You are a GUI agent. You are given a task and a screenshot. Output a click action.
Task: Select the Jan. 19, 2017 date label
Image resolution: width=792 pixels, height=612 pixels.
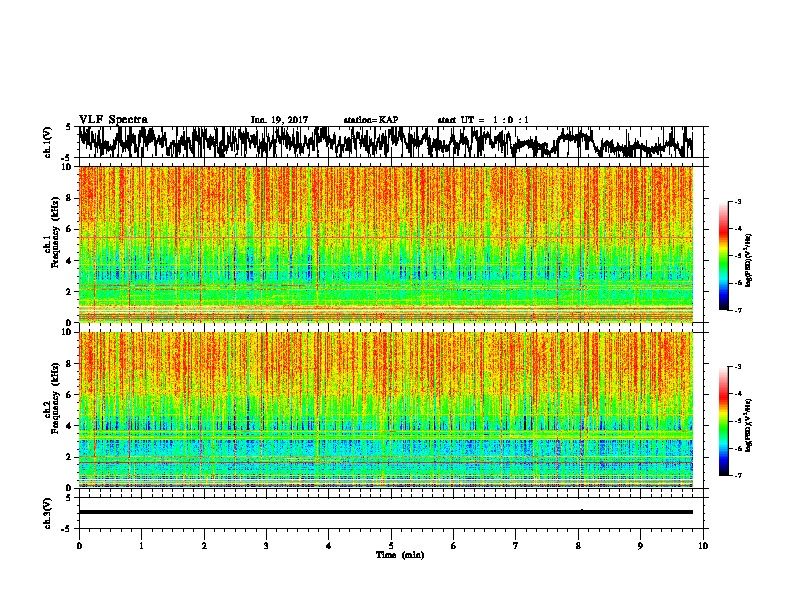pos(279,120)
